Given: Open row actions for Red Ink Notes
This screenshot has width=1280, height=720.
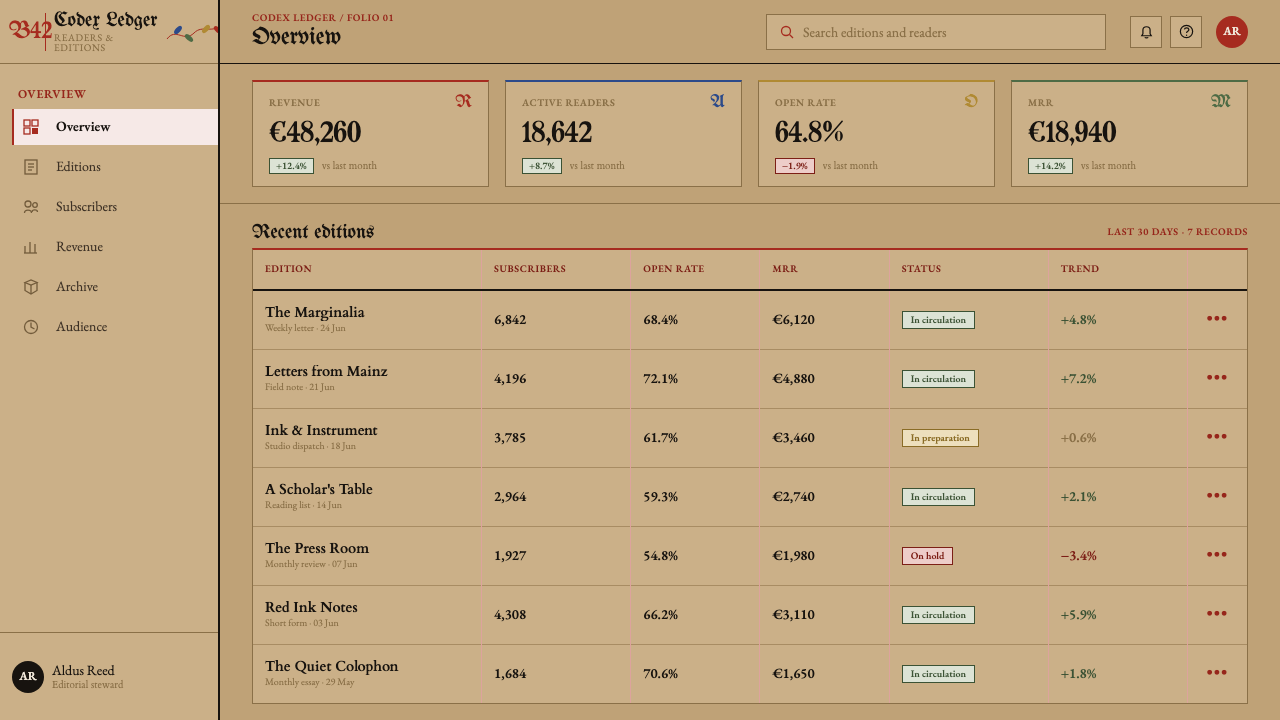Looking at the screenshot, I should (x=1216, y=614).
